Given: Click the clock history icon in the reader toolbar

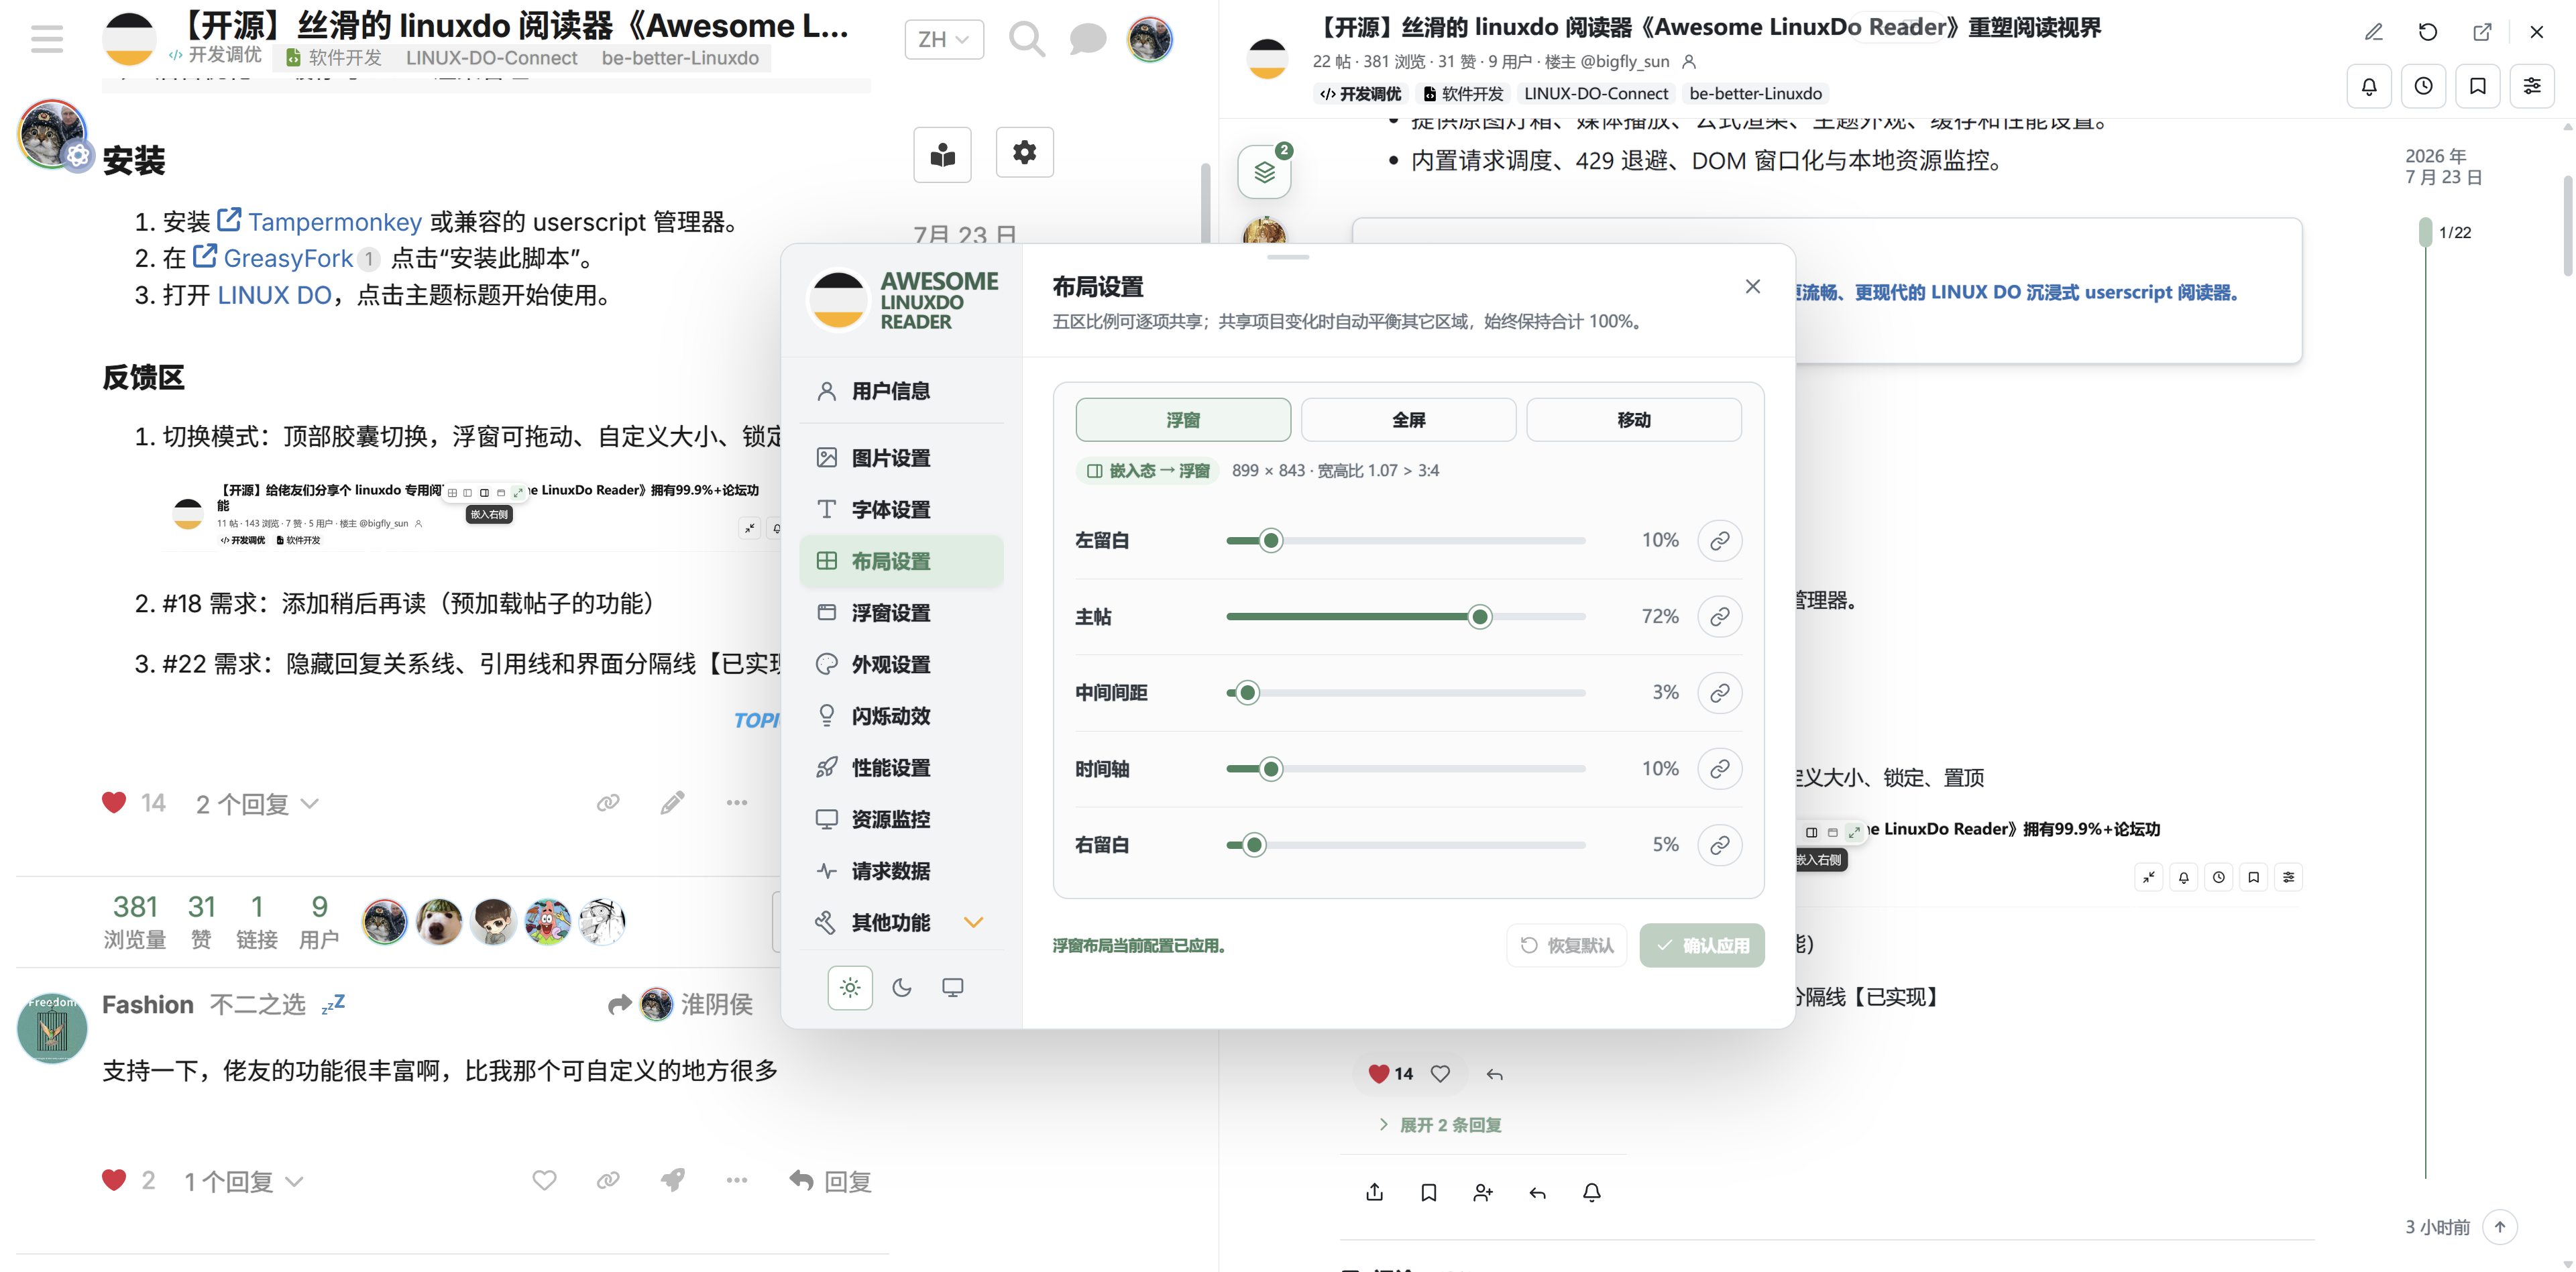Looking at the screenshot, I should coord(2423,86).
